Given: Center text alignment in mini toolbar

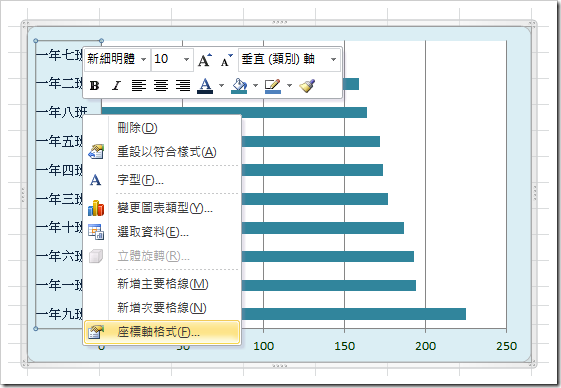Looking at the screenshot, I should [161, 86].
